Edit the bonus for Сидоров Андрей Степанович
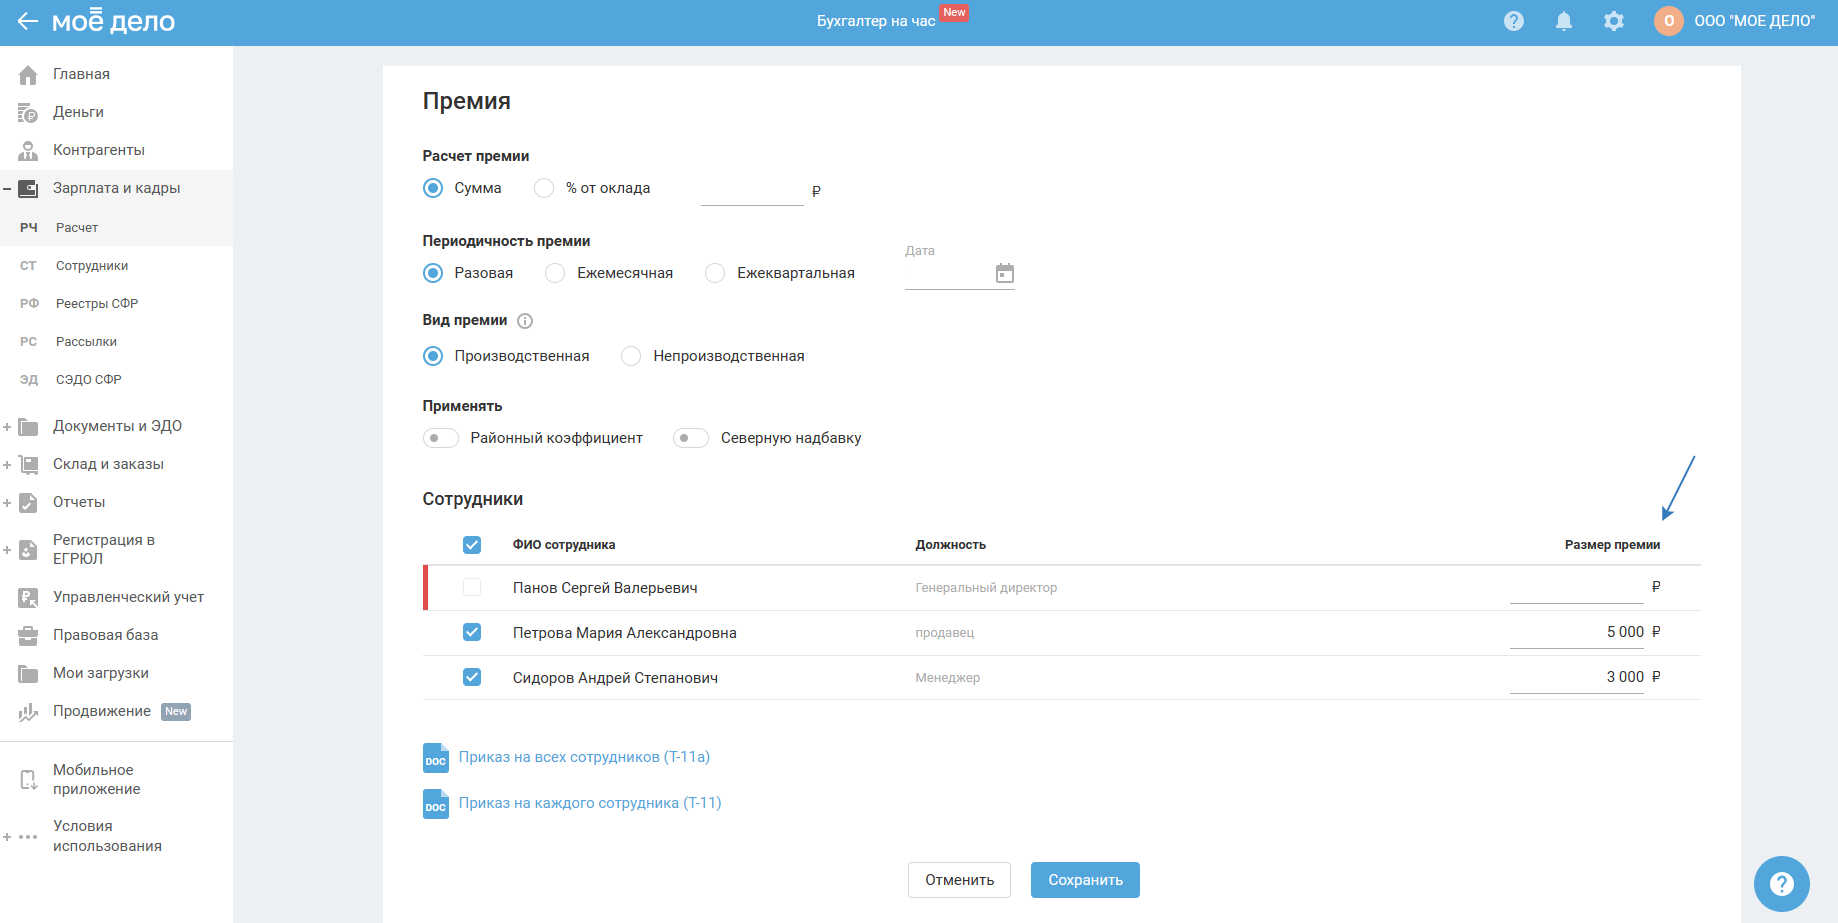Screen dimensions: 1838x923 (1577, 678)
